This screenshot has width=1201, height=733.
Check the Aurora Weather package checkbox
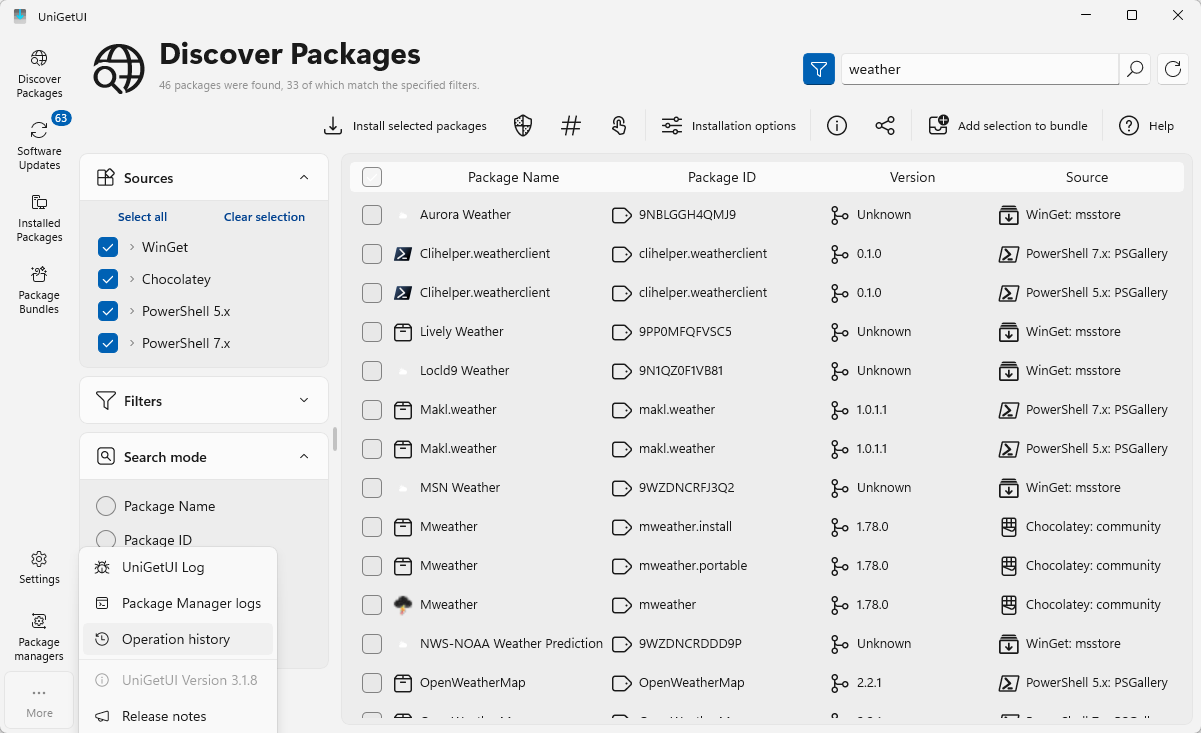coord(371,214)
